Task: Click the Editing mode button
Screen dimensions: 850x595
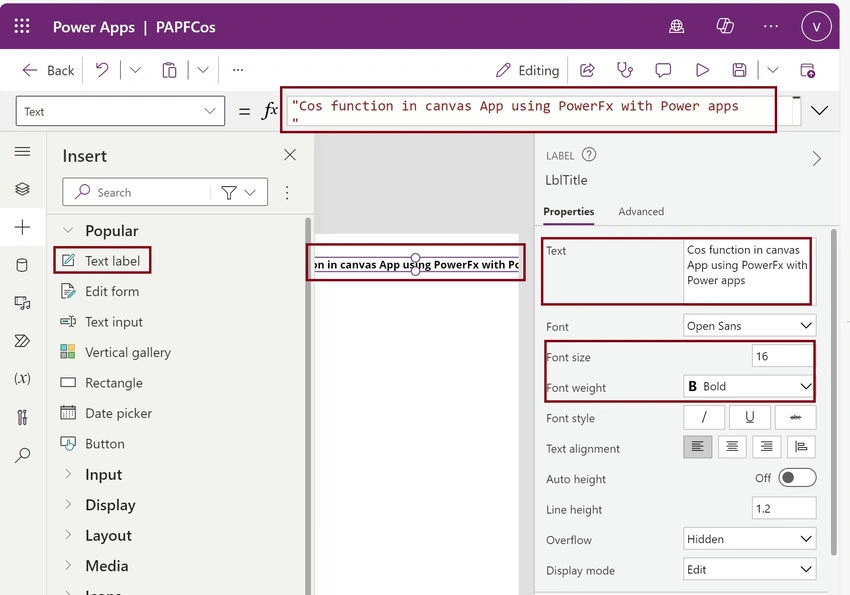Action: pos(527,70)
